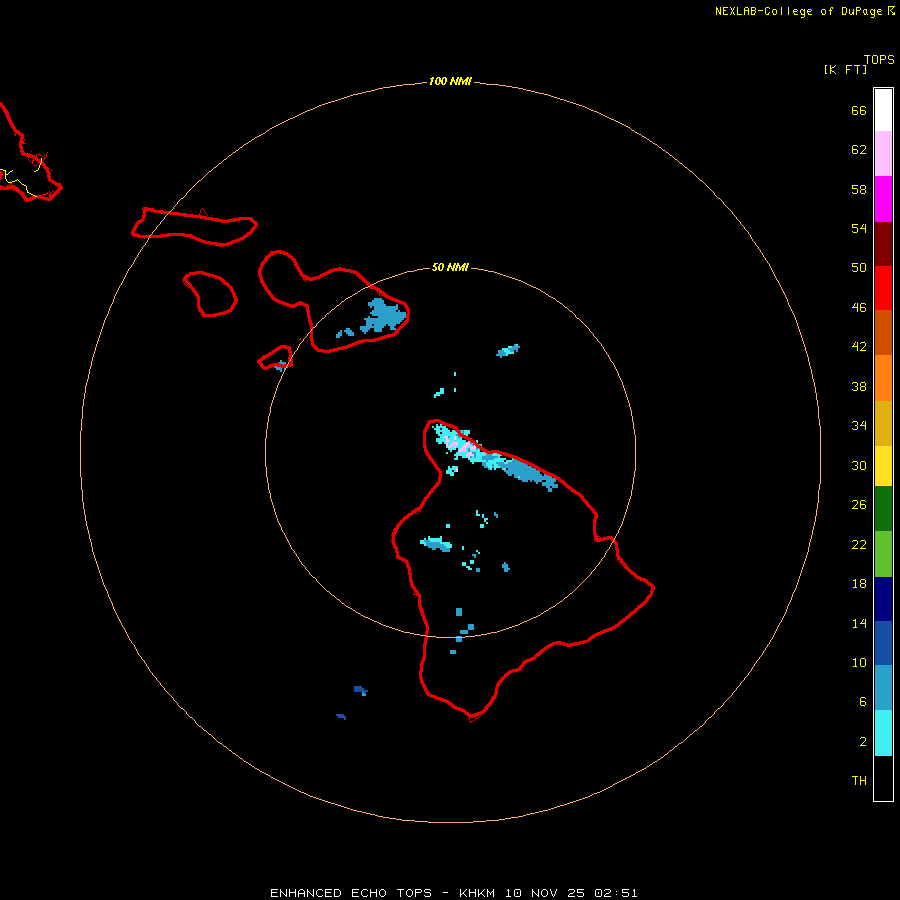
Task: Click the light pink 62 kft swatch
Action: (883, 154)
